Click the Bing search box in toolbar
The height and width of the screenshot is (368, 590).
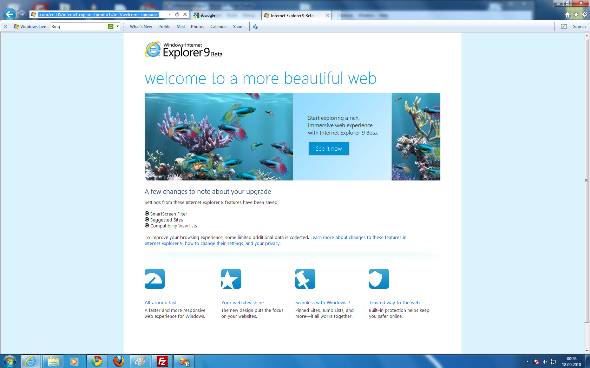(79, 27)
